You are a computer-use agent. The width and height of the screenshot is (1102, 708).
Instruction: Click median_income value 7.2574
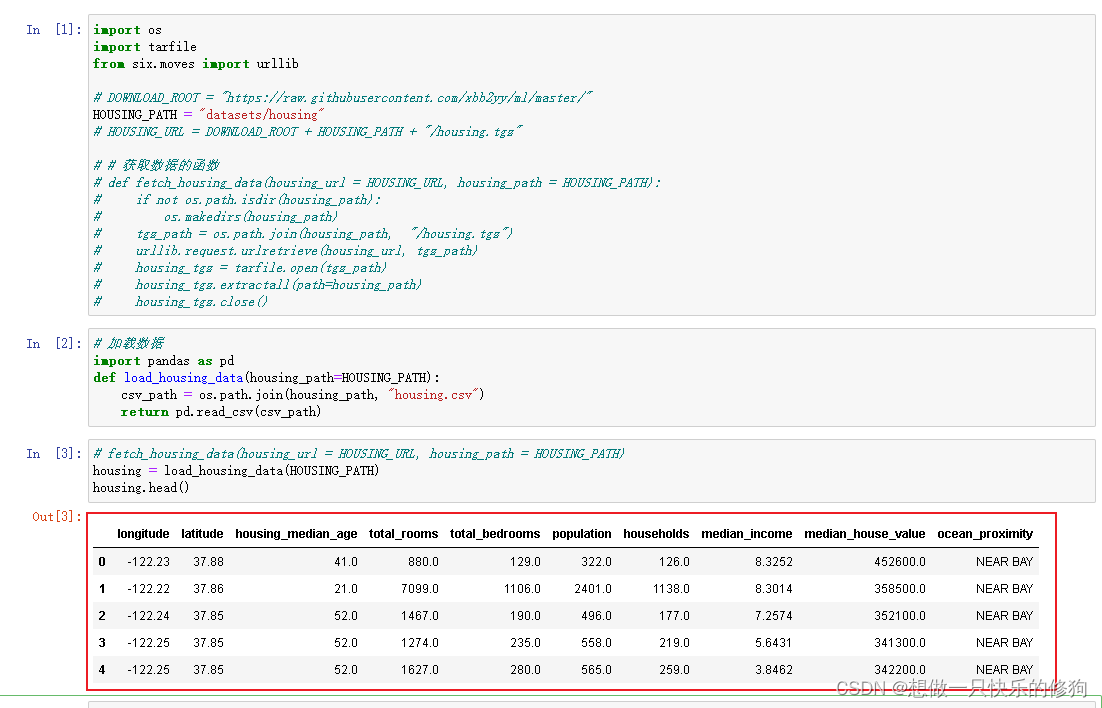coord(774,616)
